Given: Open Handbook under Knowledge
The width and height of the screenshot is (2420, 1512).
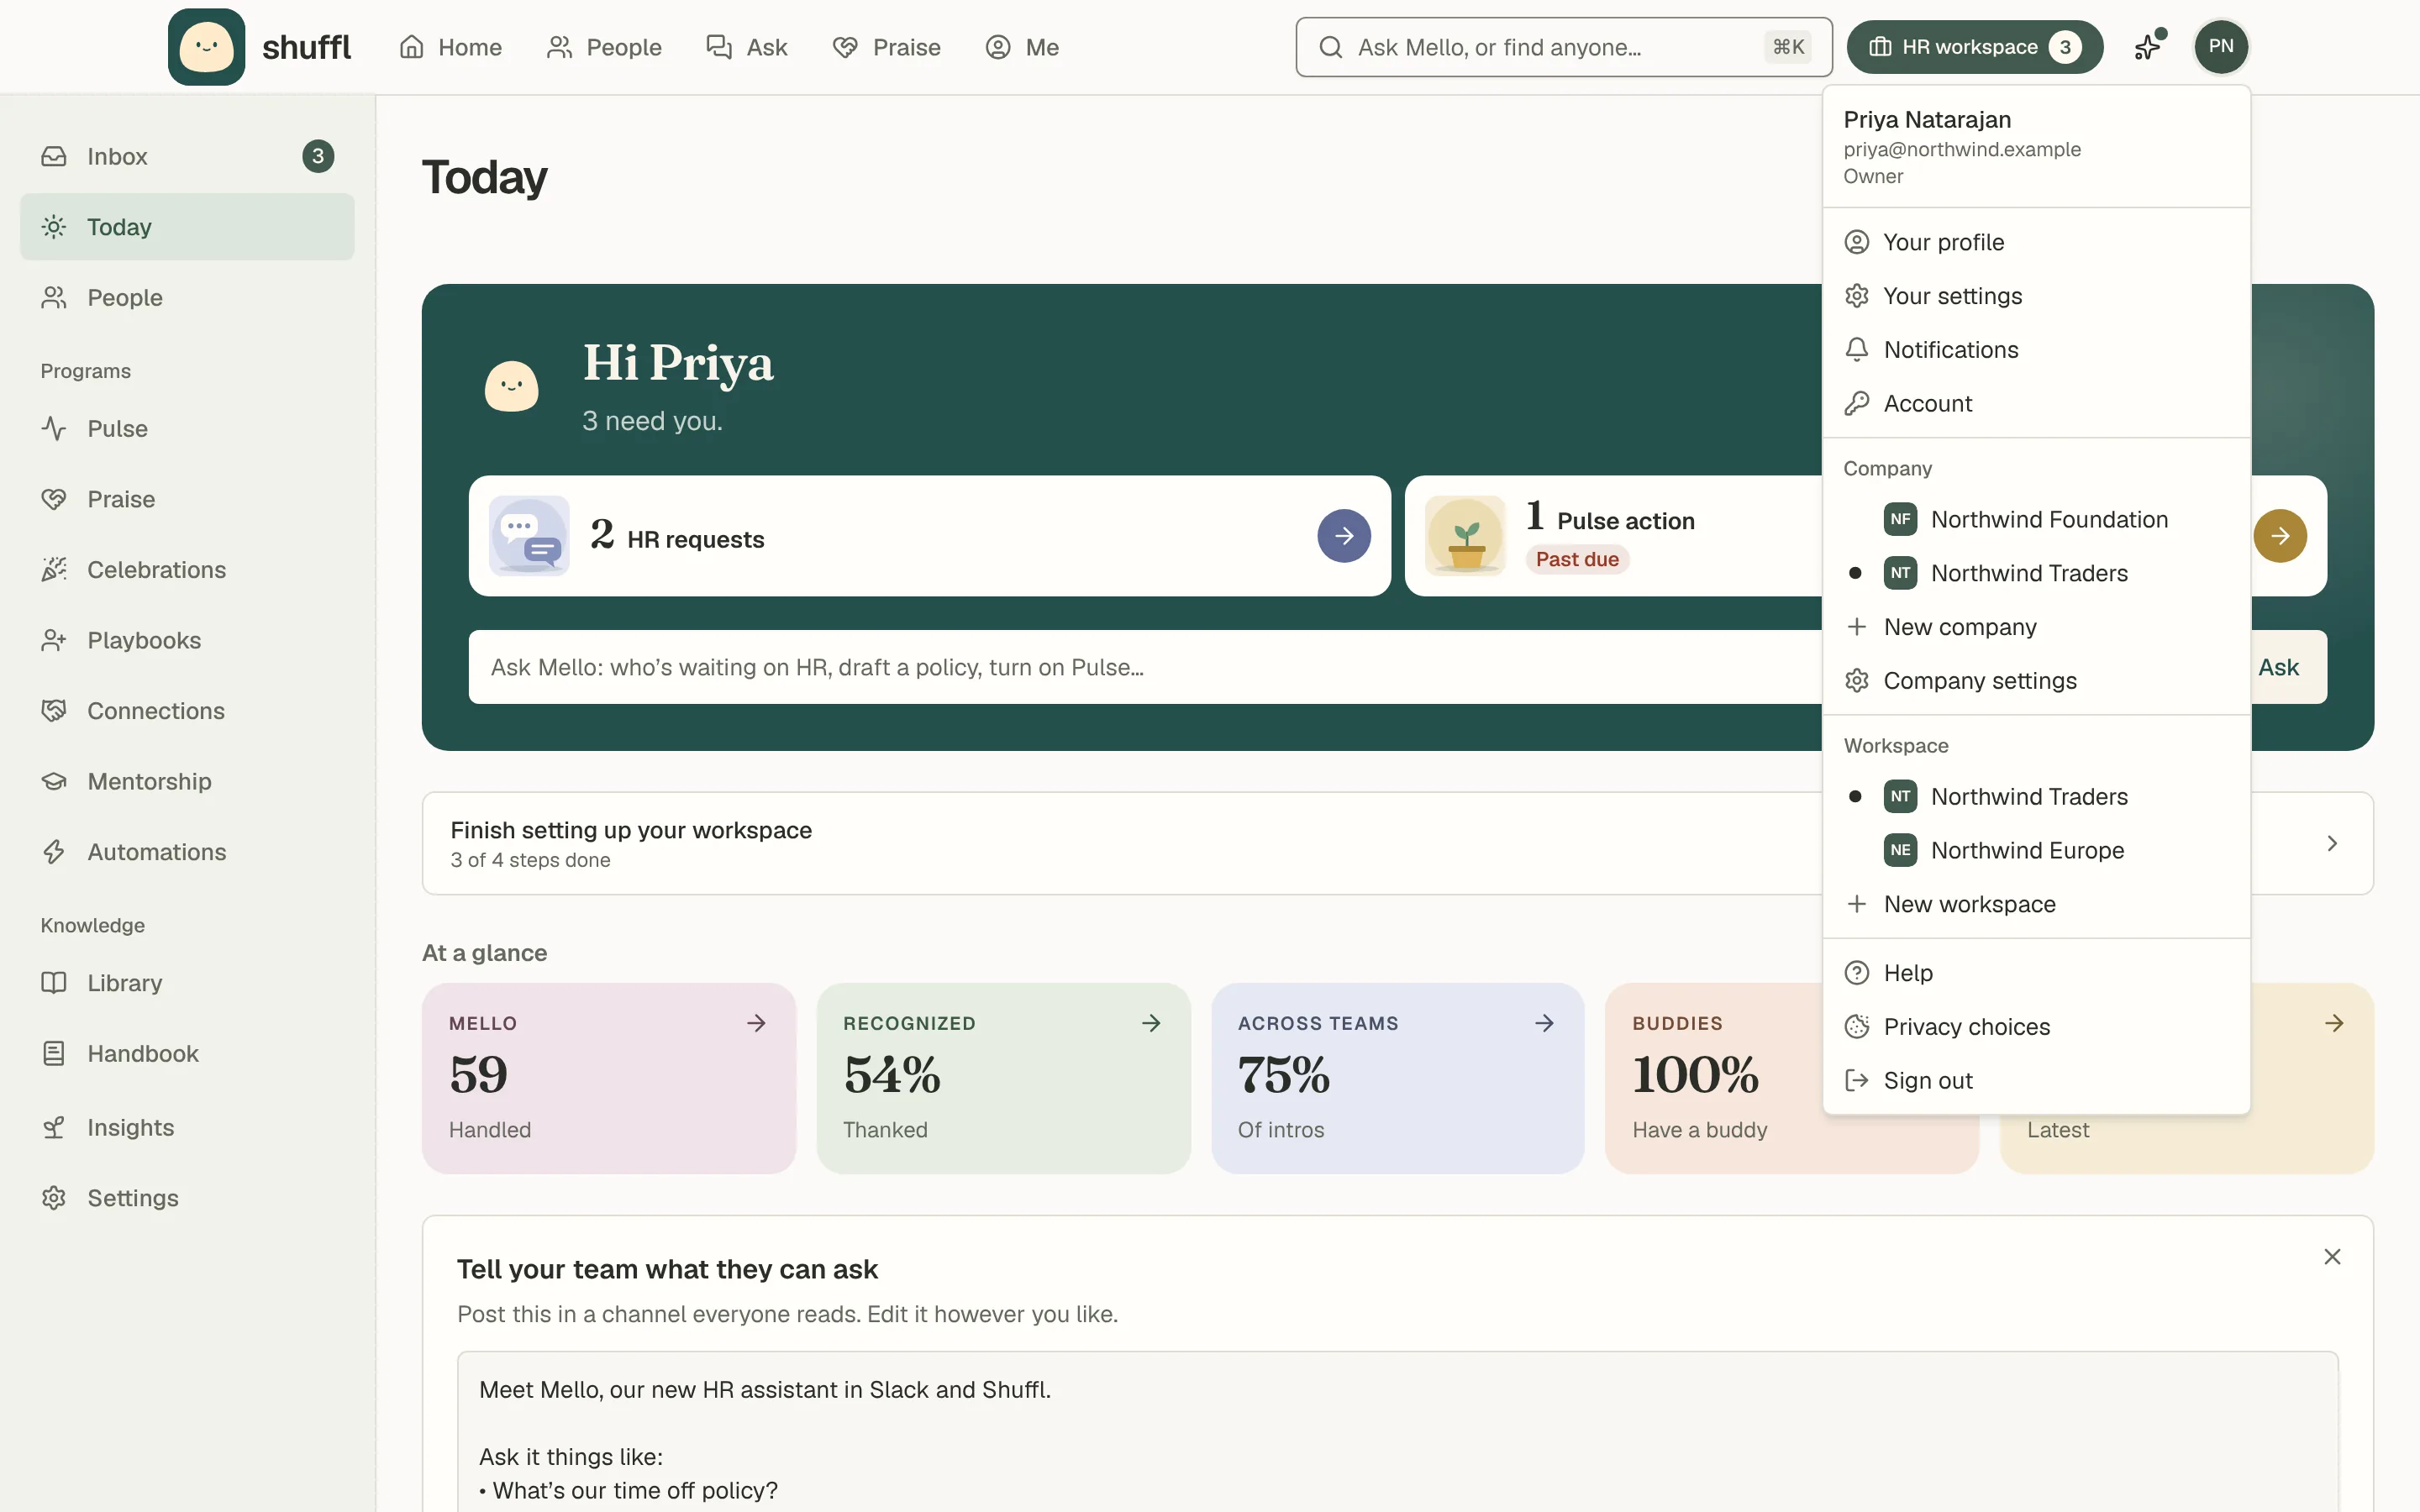Looking at the screenshot, I should (x=187, y=1053).
